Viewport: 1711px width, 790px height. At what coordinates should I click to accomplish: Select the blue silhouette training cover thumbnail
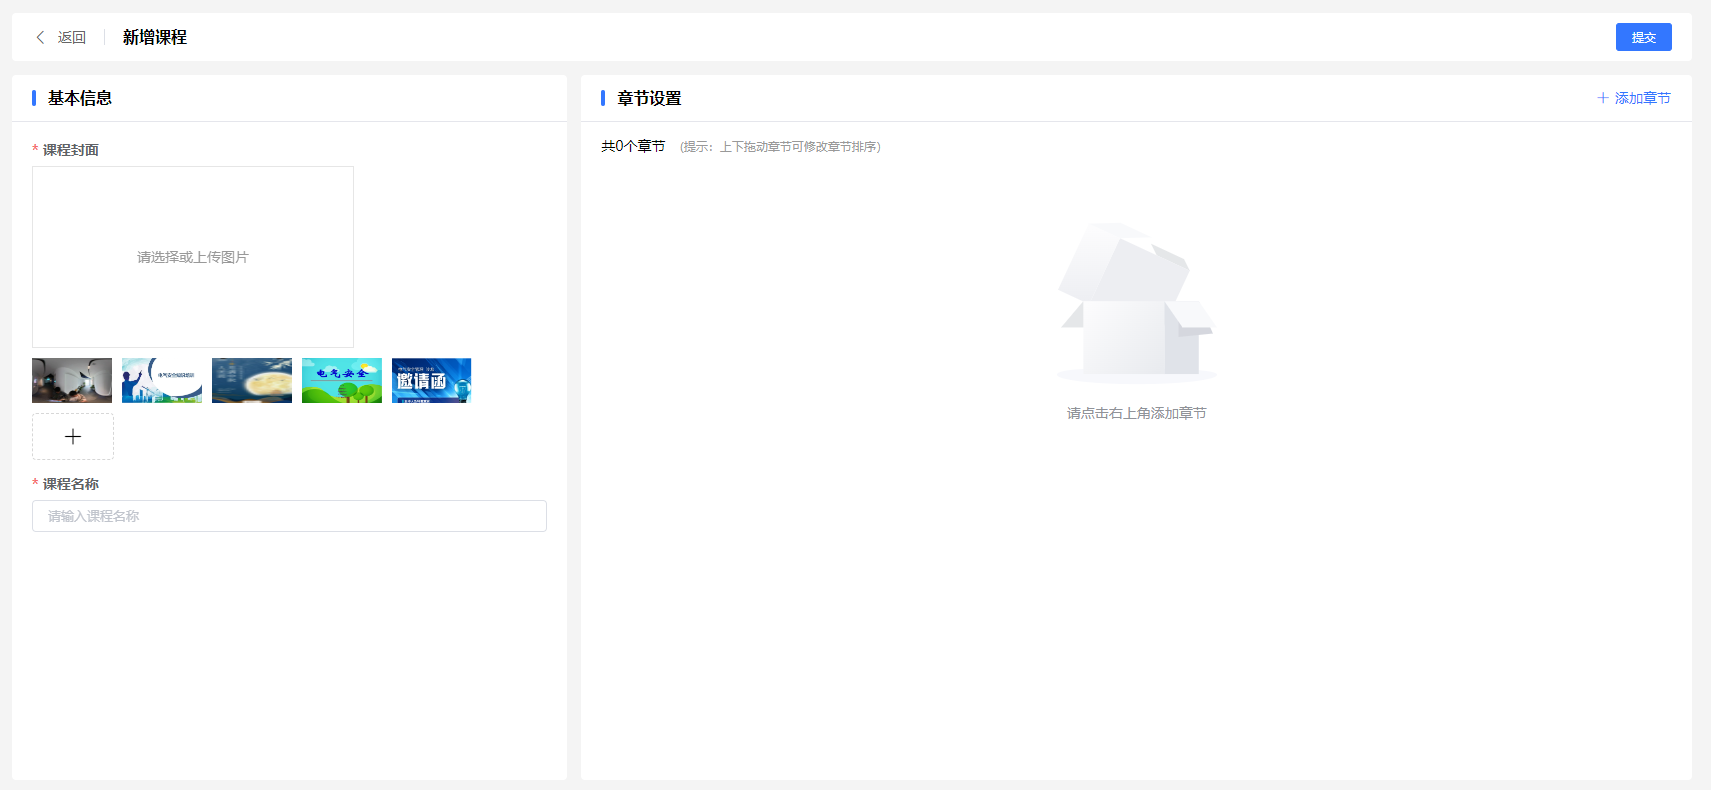pos(162,380)
